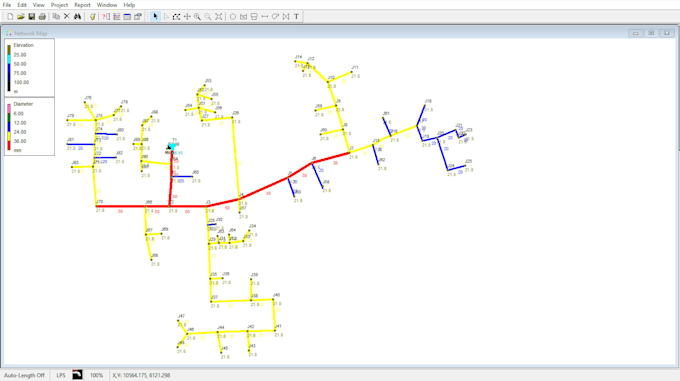Select the Add Pump tool

pos(275,16)
